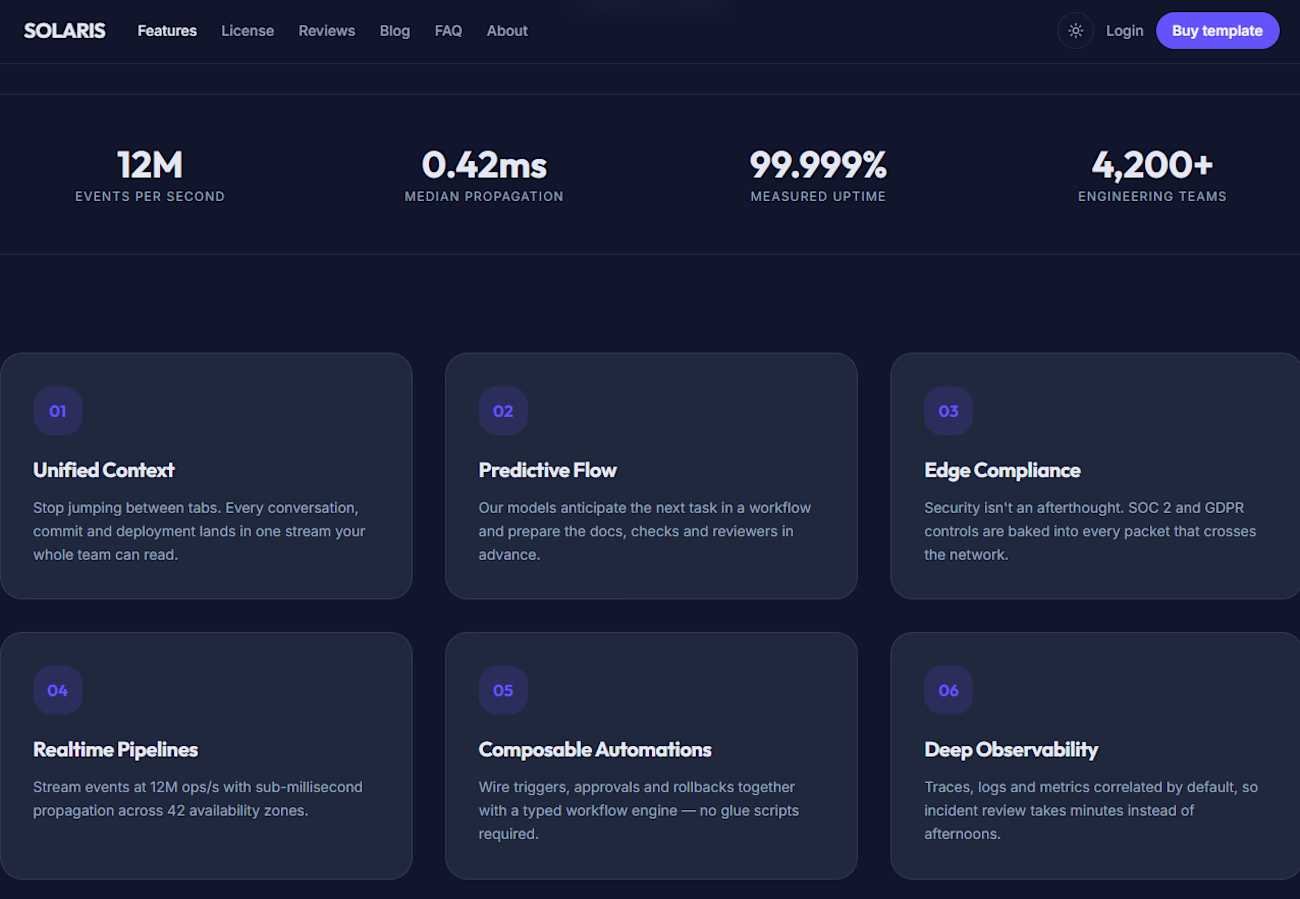This screenshot has width=1300, height=899.
Task: Click the Buy template button
Action: tap(1217, 31)
